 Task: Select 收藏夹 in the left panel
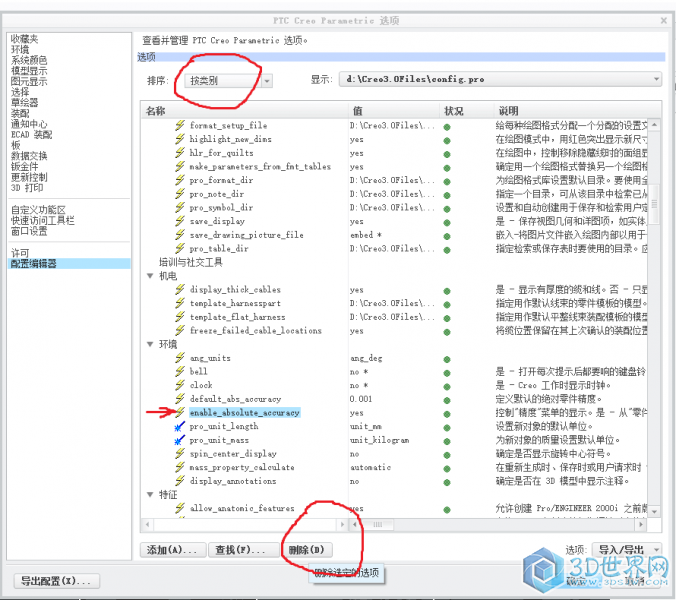(25, 39)
